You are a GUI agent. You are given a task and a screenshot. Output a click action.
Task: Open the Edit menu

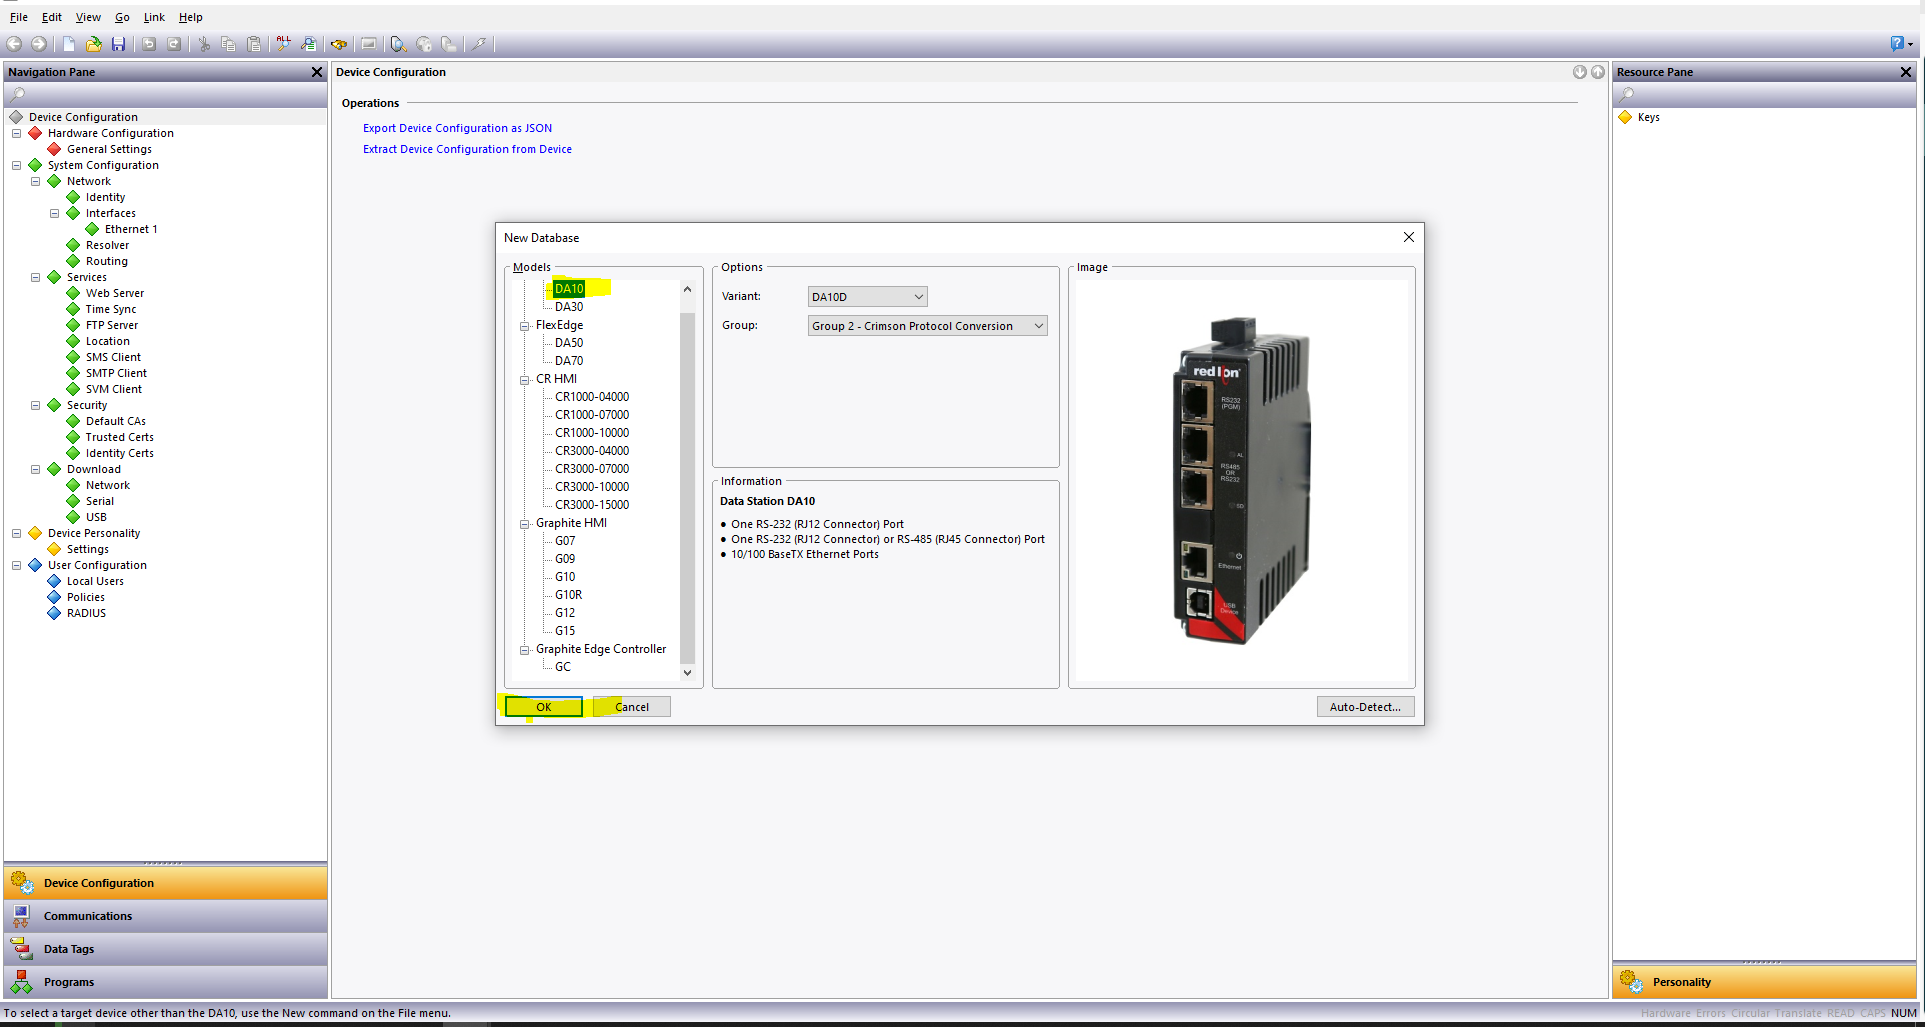coord(52,17)
